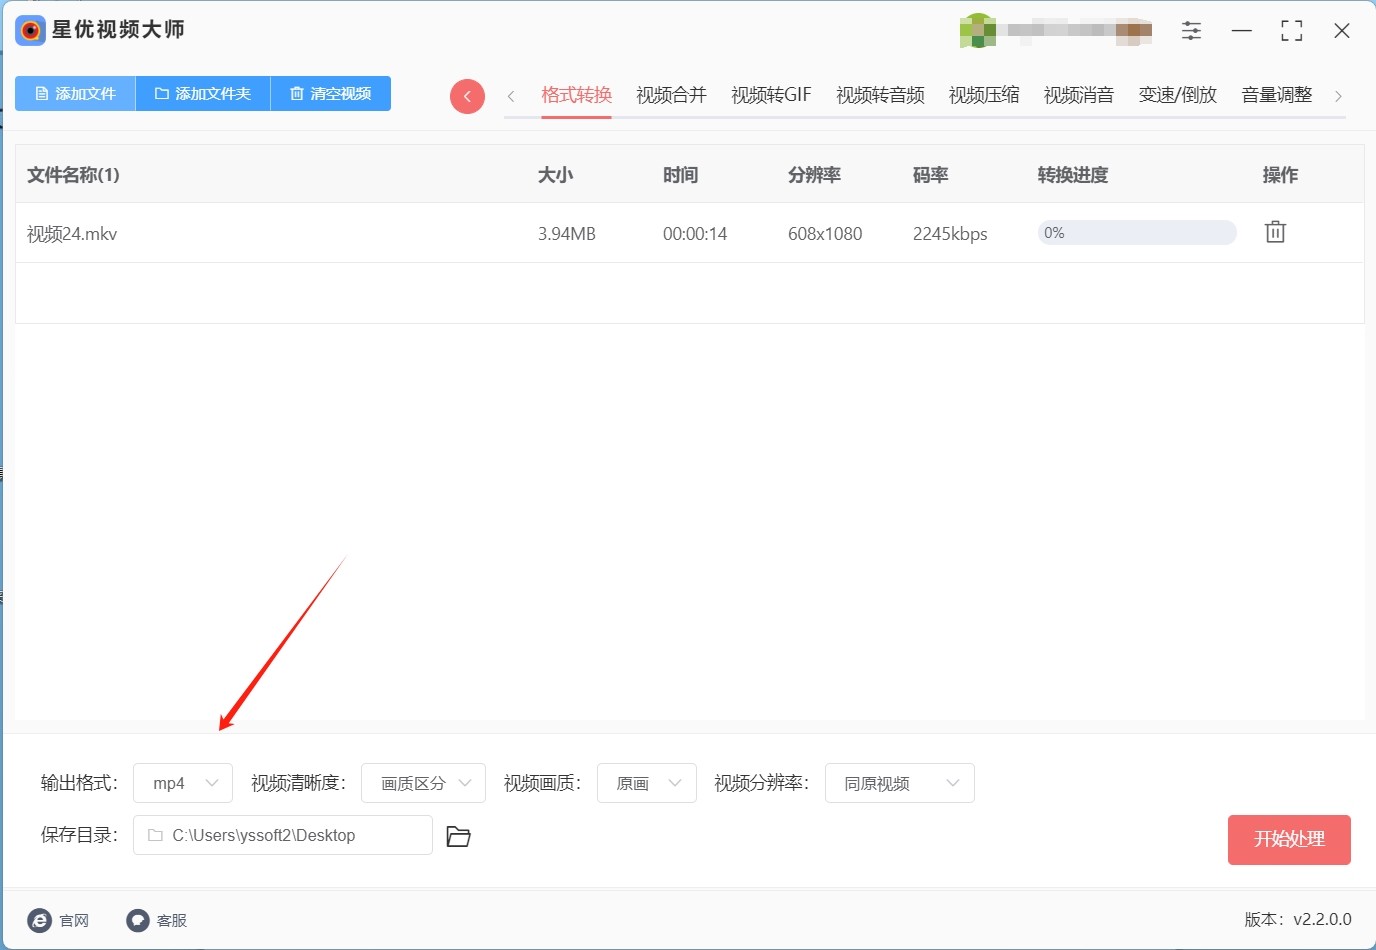Open the 视频清晰度 dropdown

click(x=423, y=783)
